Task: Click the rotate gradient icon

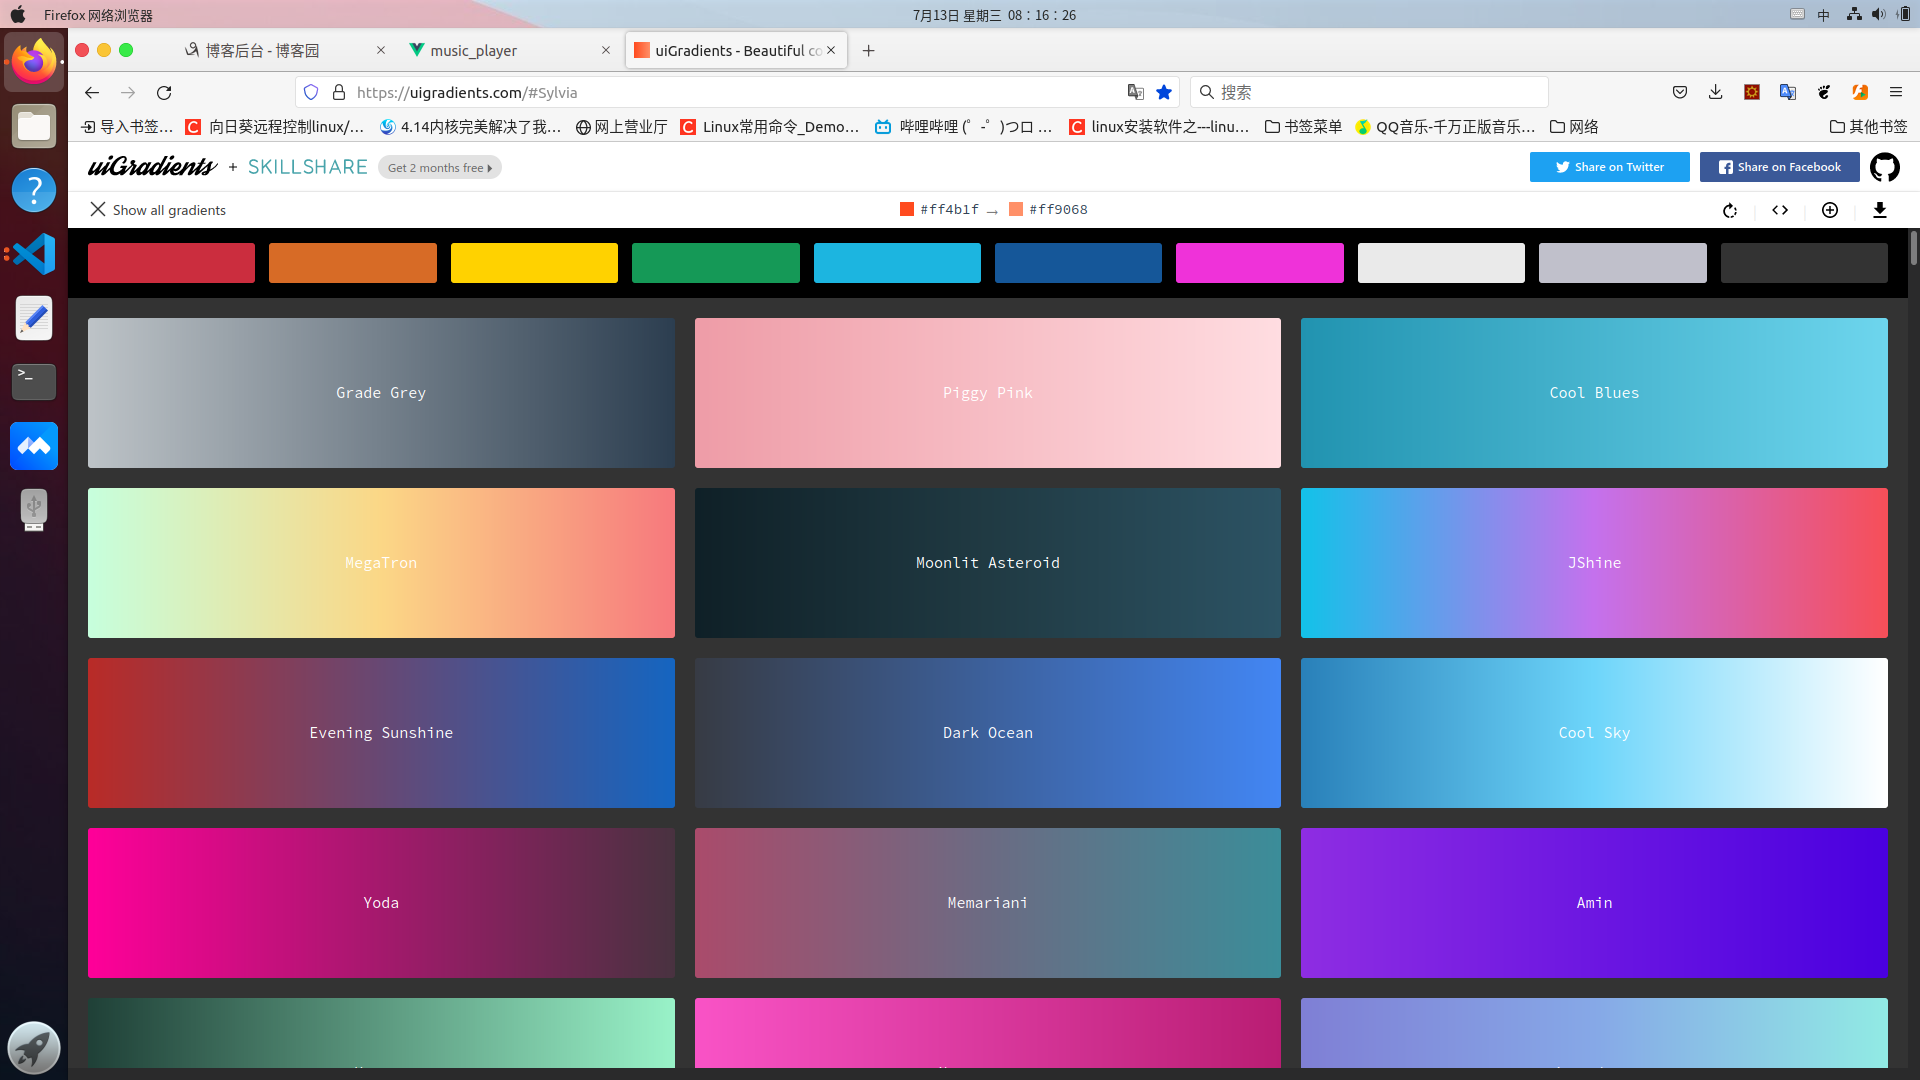Action: [1730, 210]
